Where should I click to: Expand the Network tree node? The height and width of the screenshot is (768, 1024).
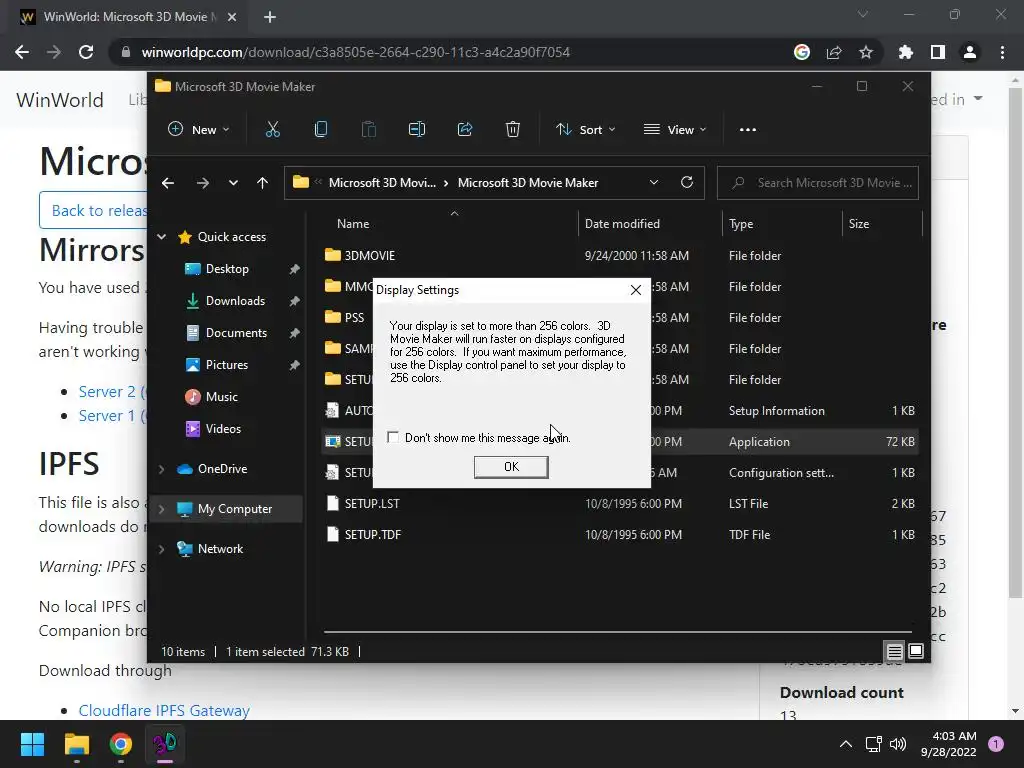[161, 549]
